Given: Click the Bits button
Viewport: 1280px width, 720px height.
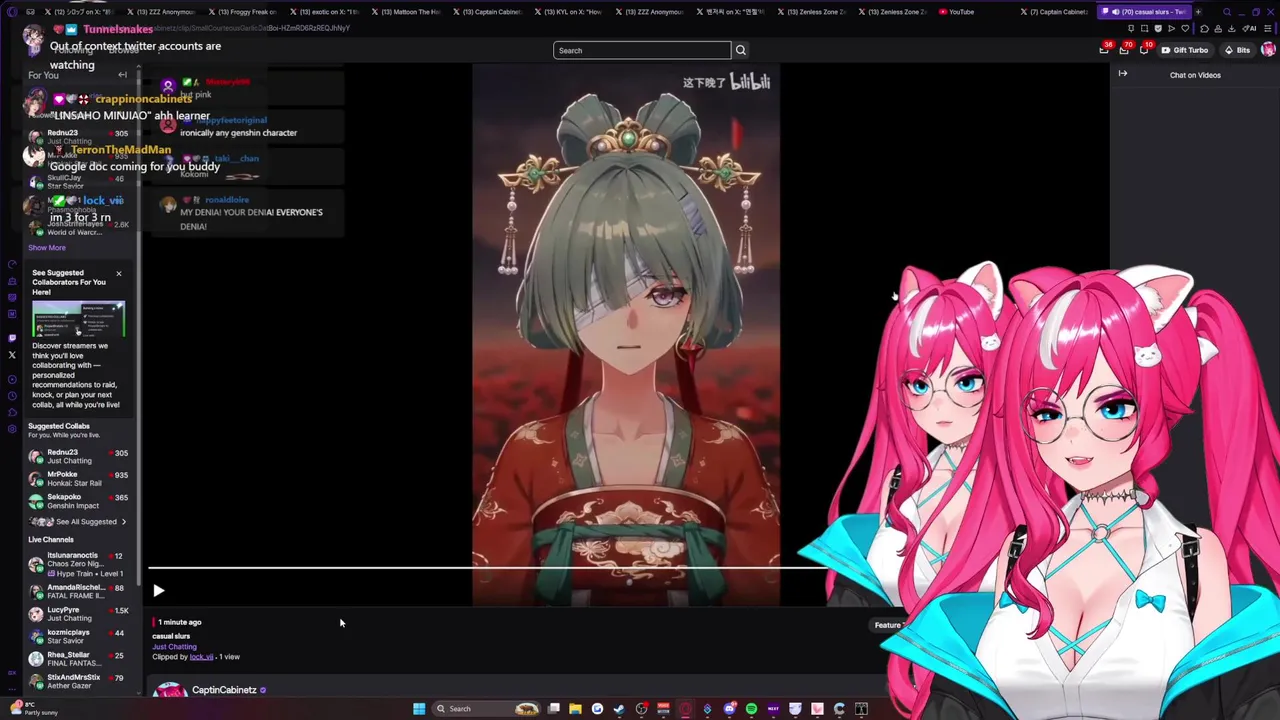Looking at the screenshot, I should tap(1237, 50).
